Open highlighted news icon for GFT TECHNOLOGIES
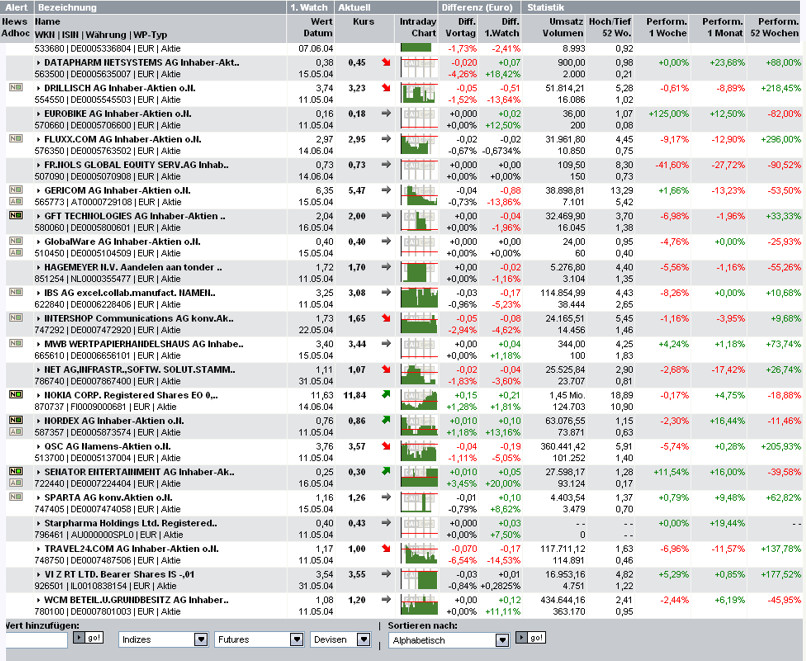Image resolution: width=806 pixels, height=661 pixels. [16, 215]
